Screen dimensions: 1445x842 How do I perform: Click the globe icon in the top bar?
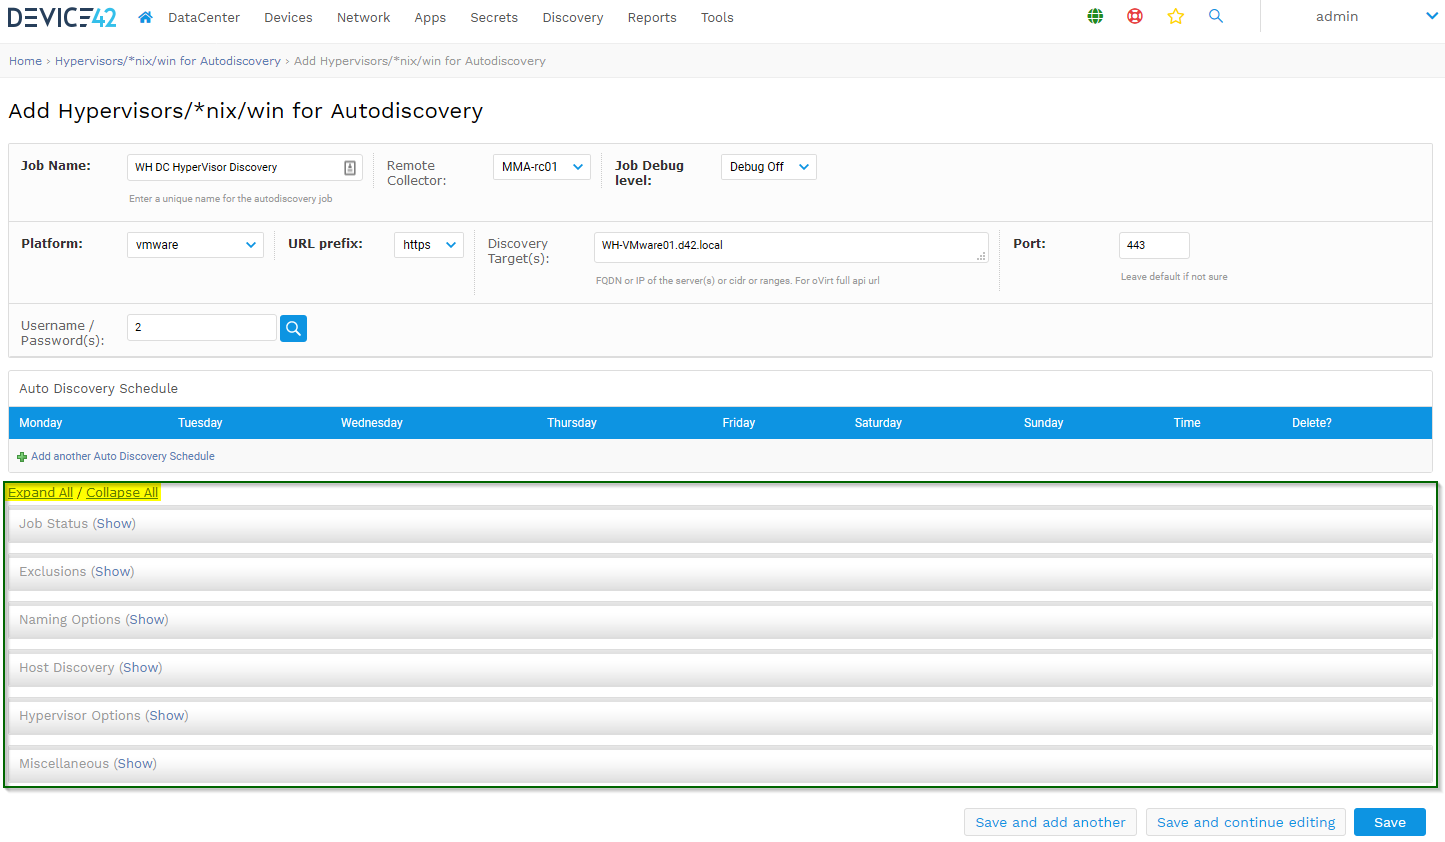1095,16
